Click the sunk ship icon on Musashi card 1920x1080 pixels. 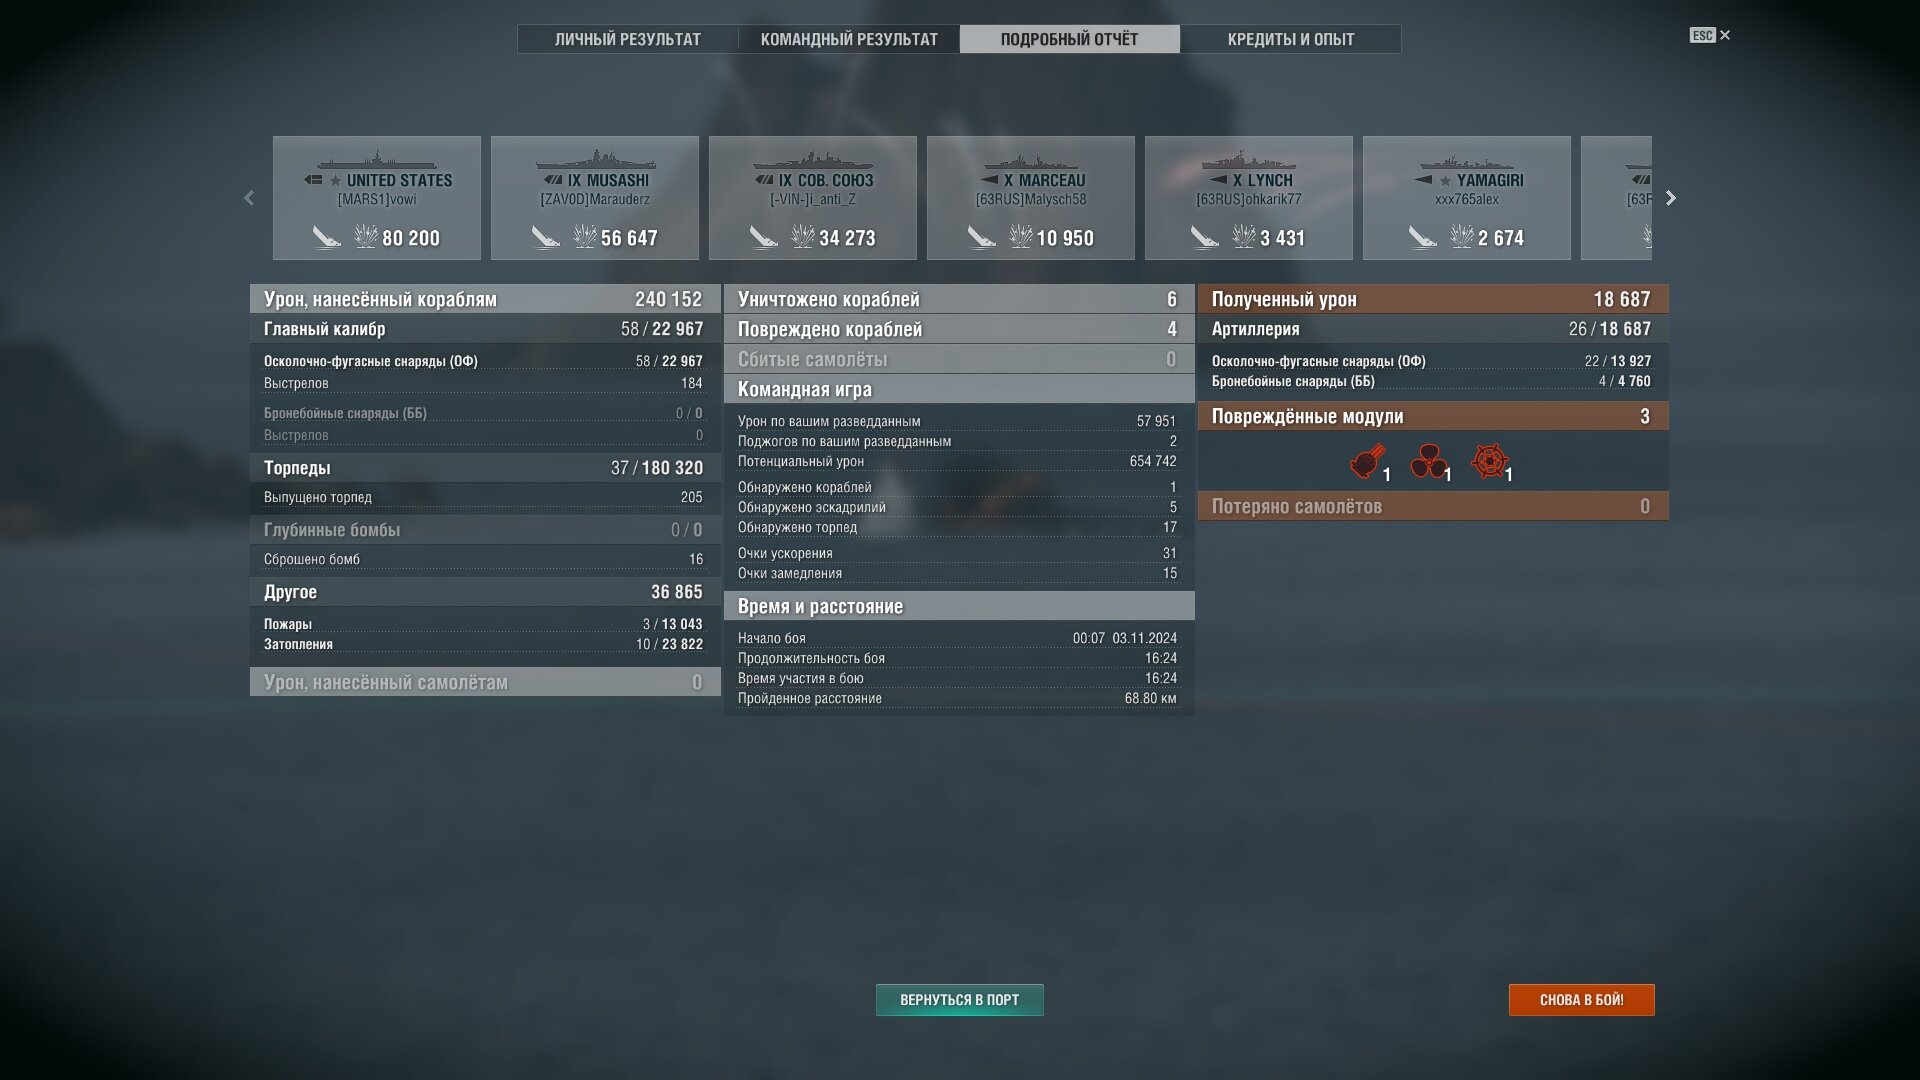coord(545,238)
